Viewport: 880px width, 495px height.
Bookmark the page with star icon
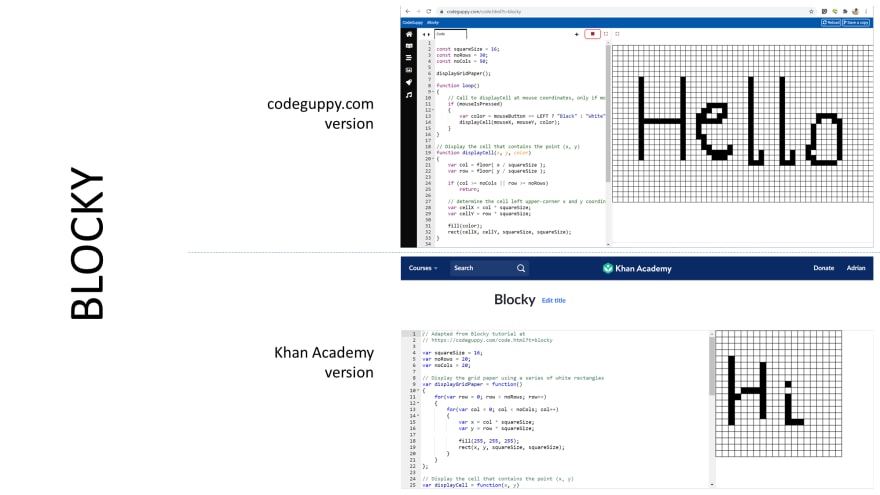811,11
